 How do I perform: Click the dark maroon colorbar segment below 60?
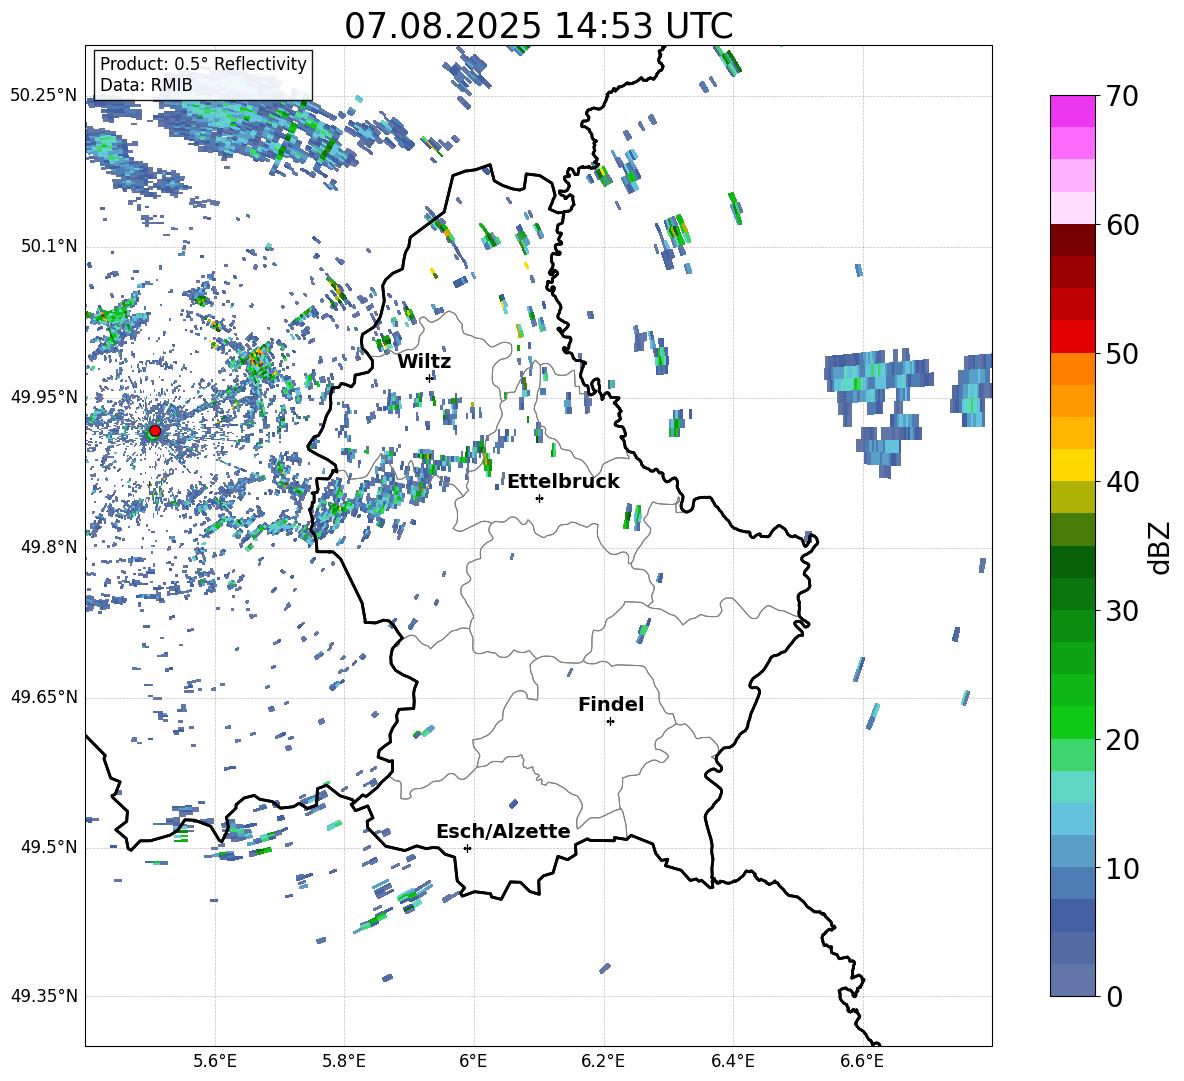click(x=1073, y=241)
